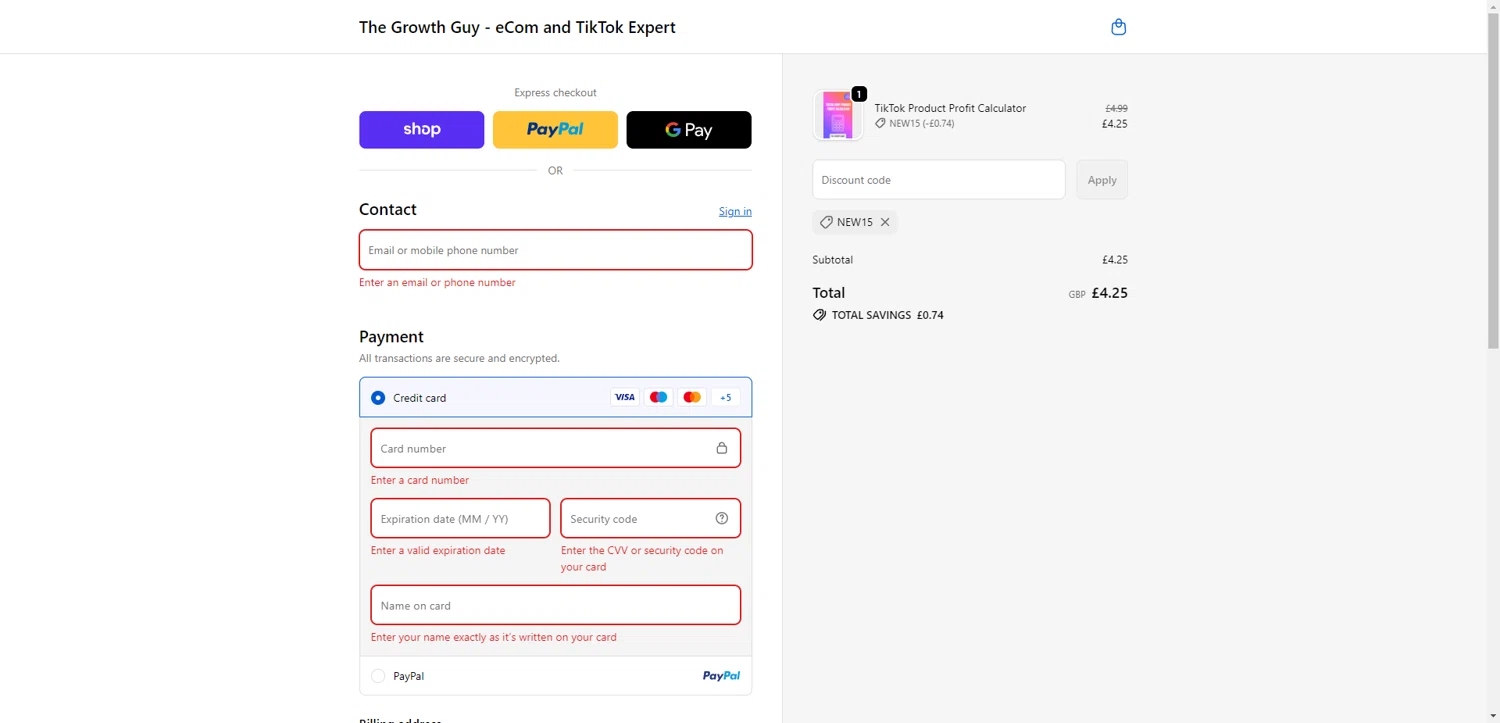Focus the Name on card field
Viewport: 1500px width, 723px height.
[x=556, y=605]
